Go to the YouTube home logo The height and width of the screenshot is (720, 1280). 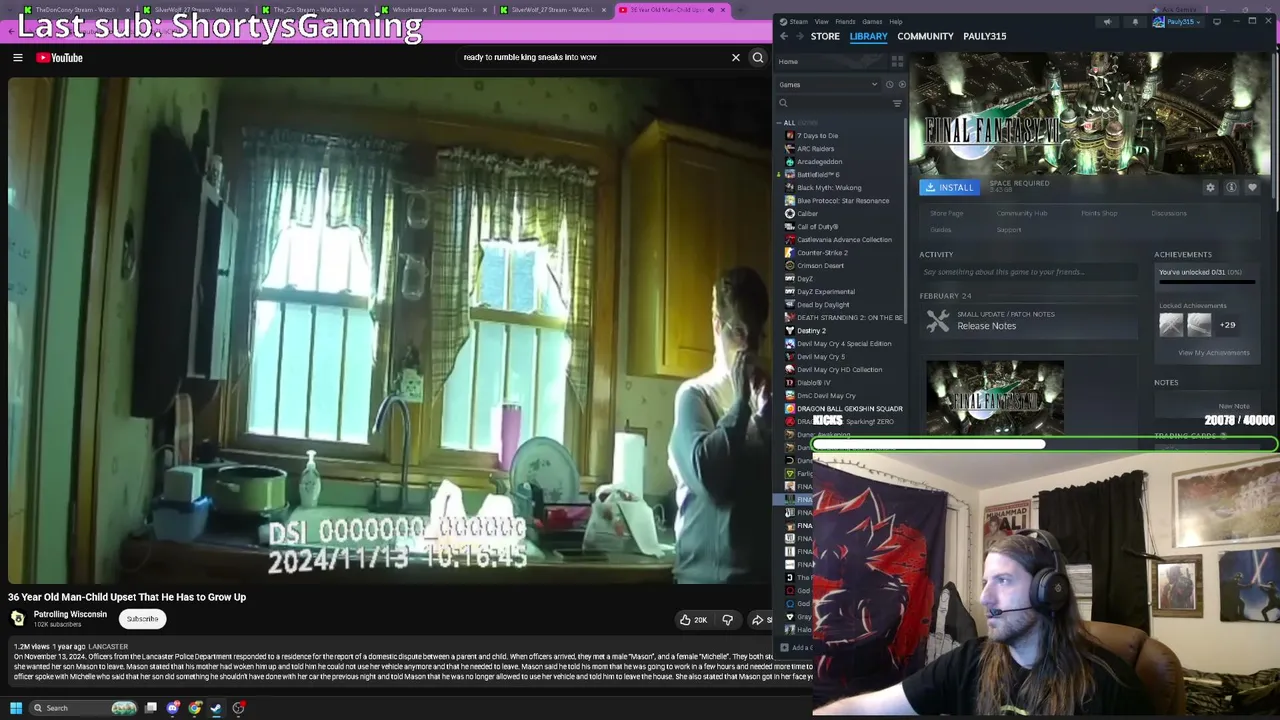click(x=60, y=58)
